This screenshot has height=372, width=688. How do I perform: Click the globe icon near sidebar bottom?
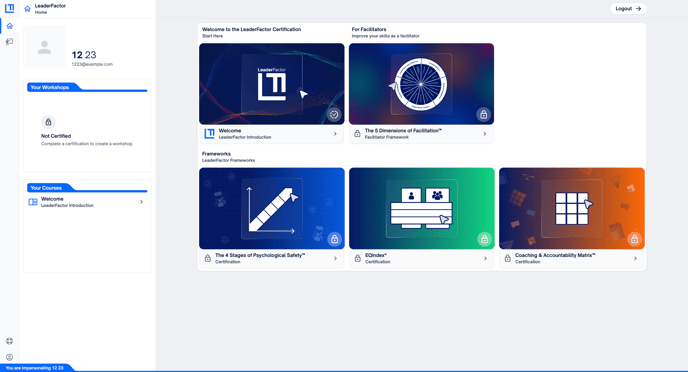[10, 341]
